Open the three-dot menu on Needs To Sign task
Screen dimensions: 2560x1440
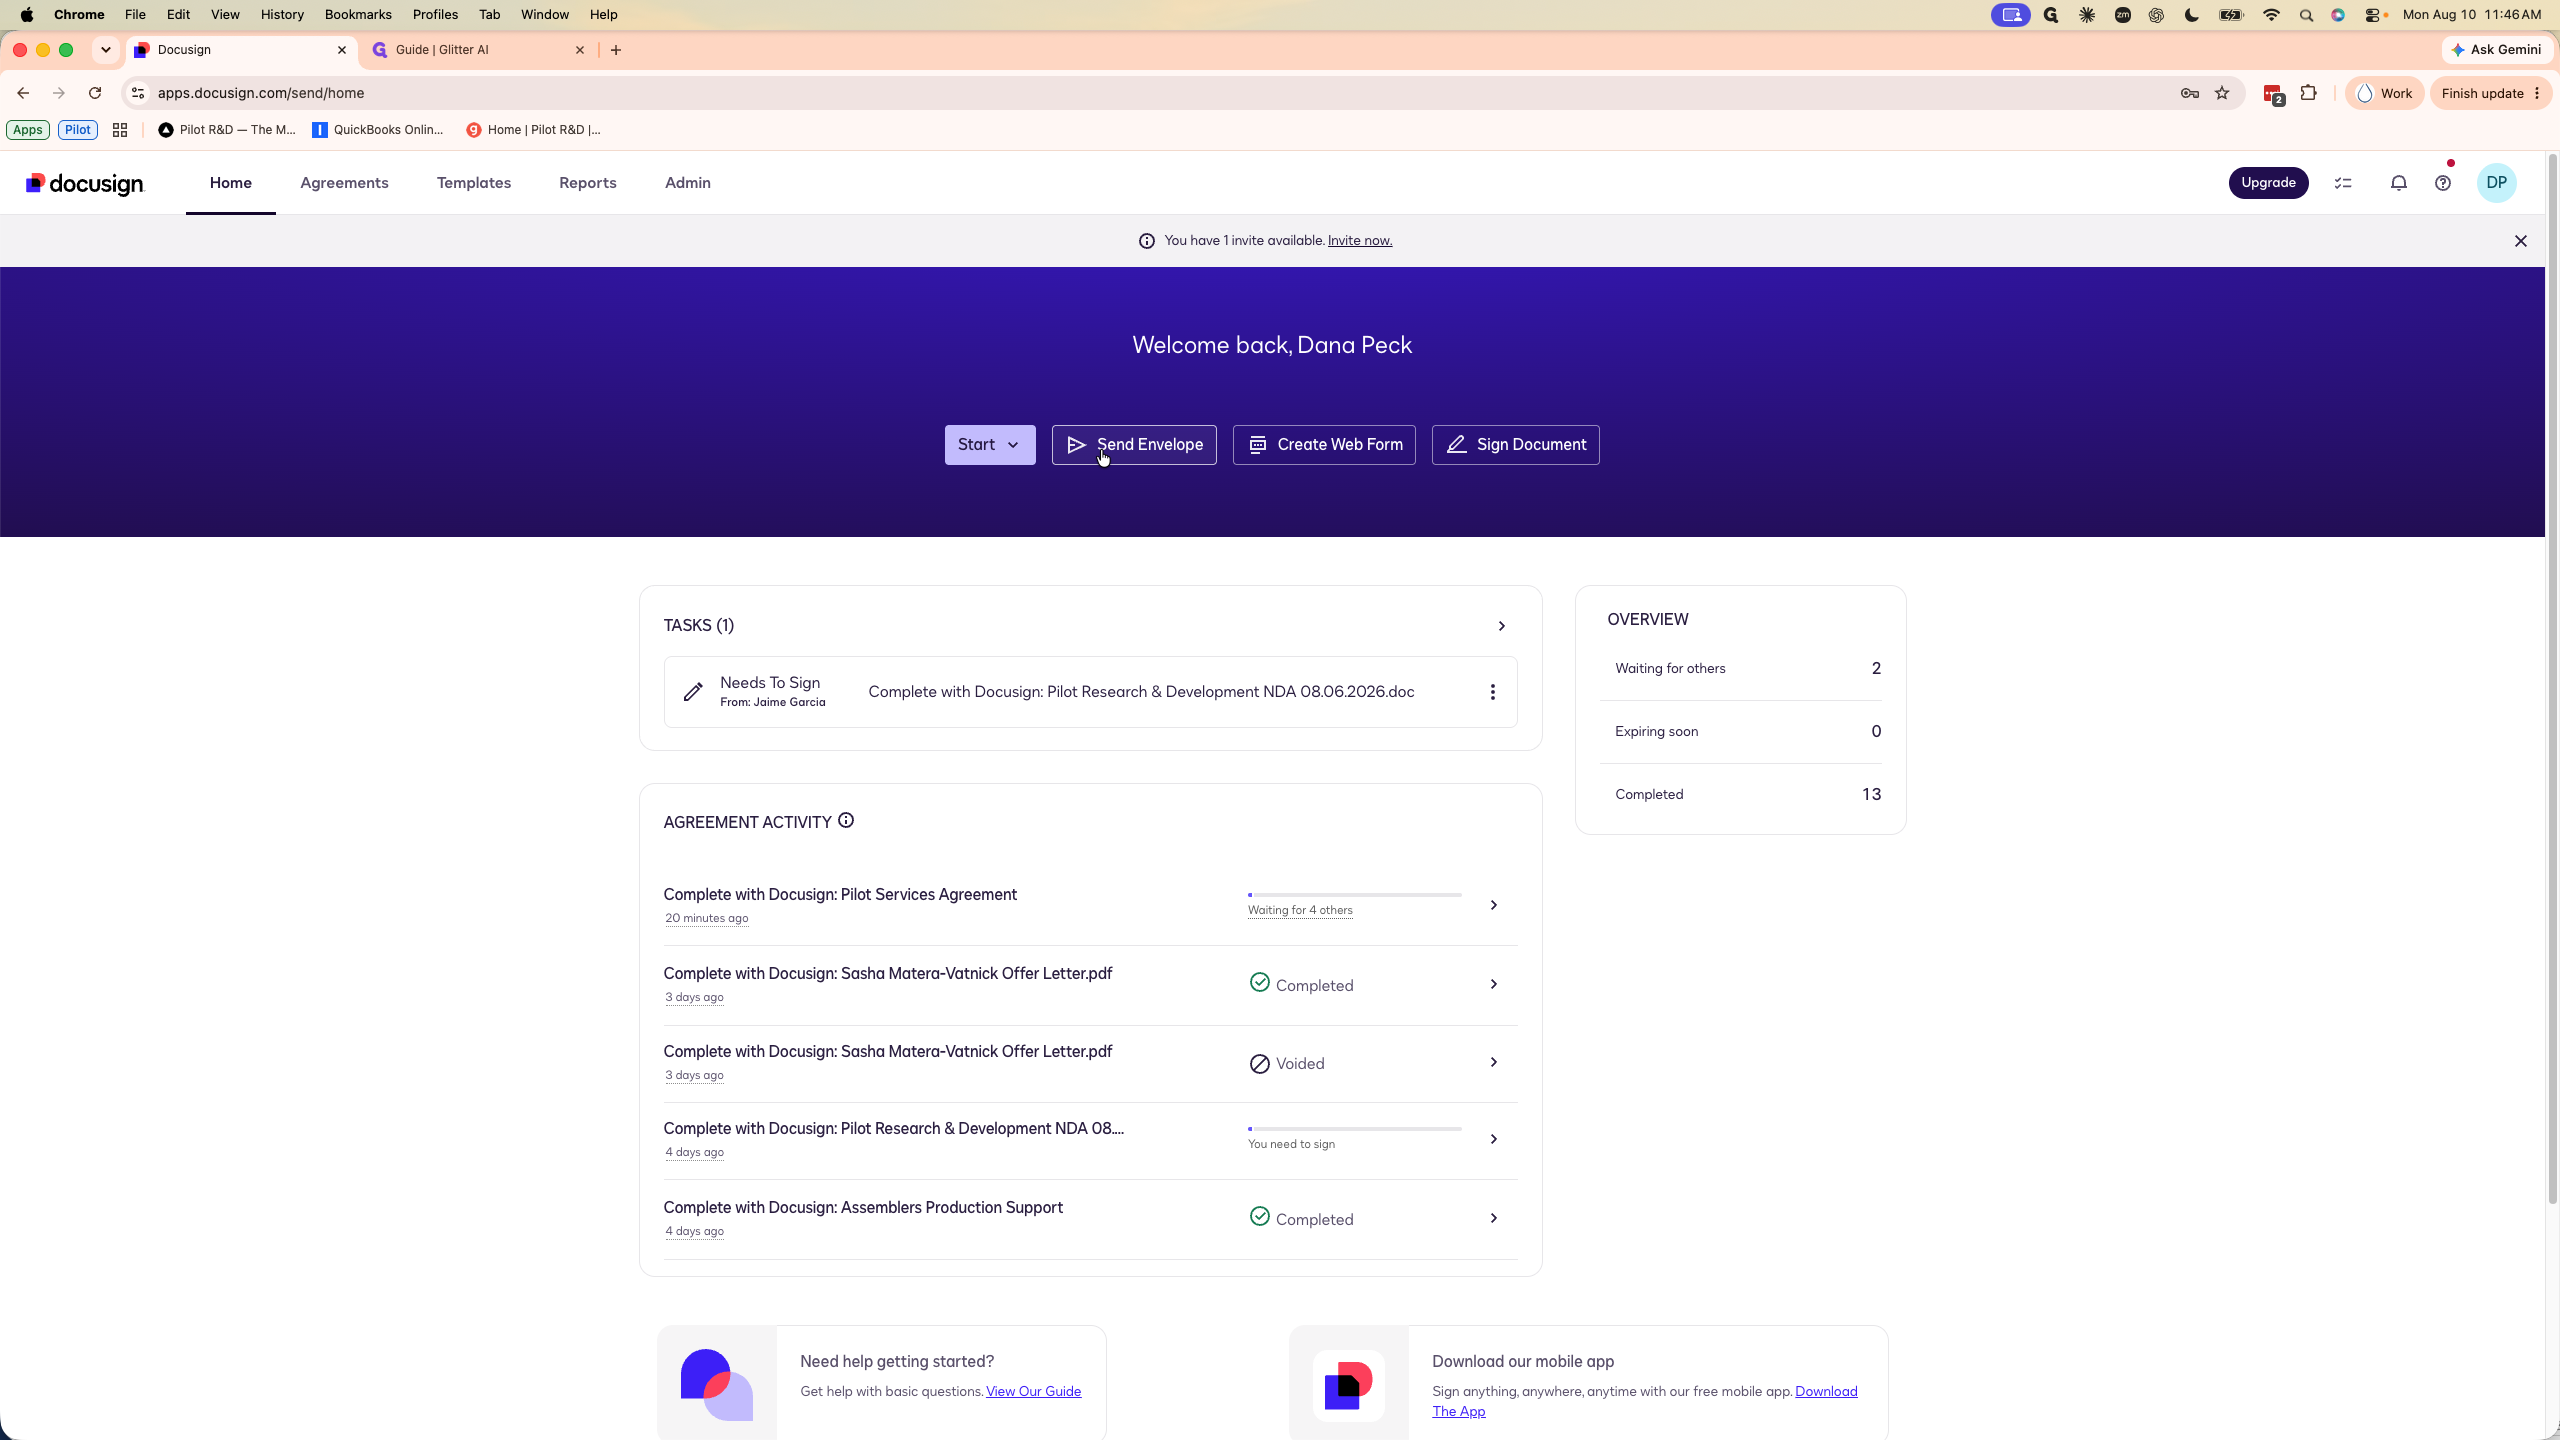pos(1493,692)
